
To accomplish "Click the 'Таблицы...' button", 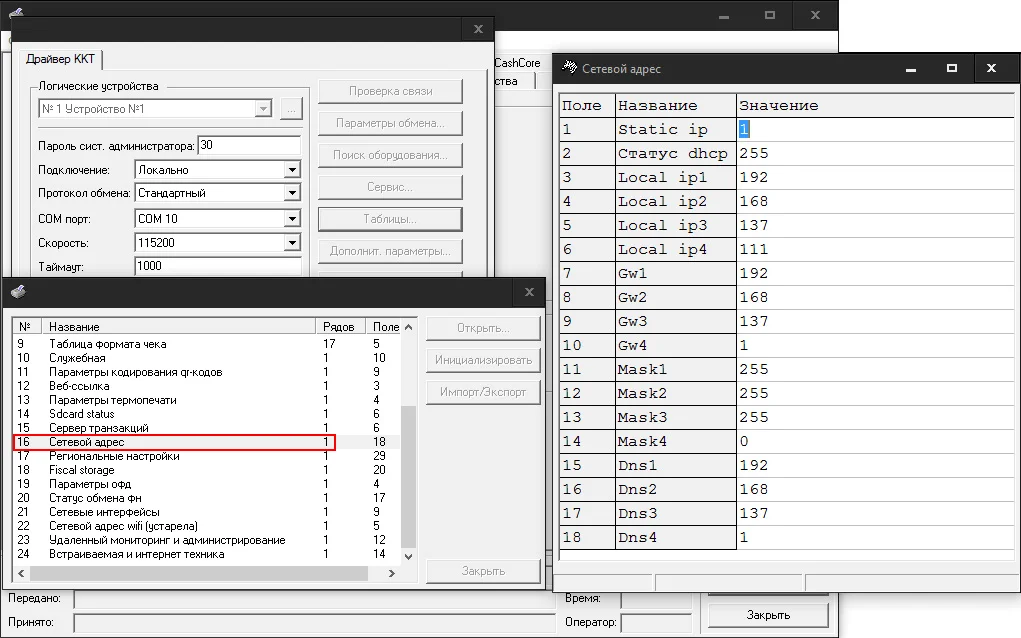I will (390, 219).
